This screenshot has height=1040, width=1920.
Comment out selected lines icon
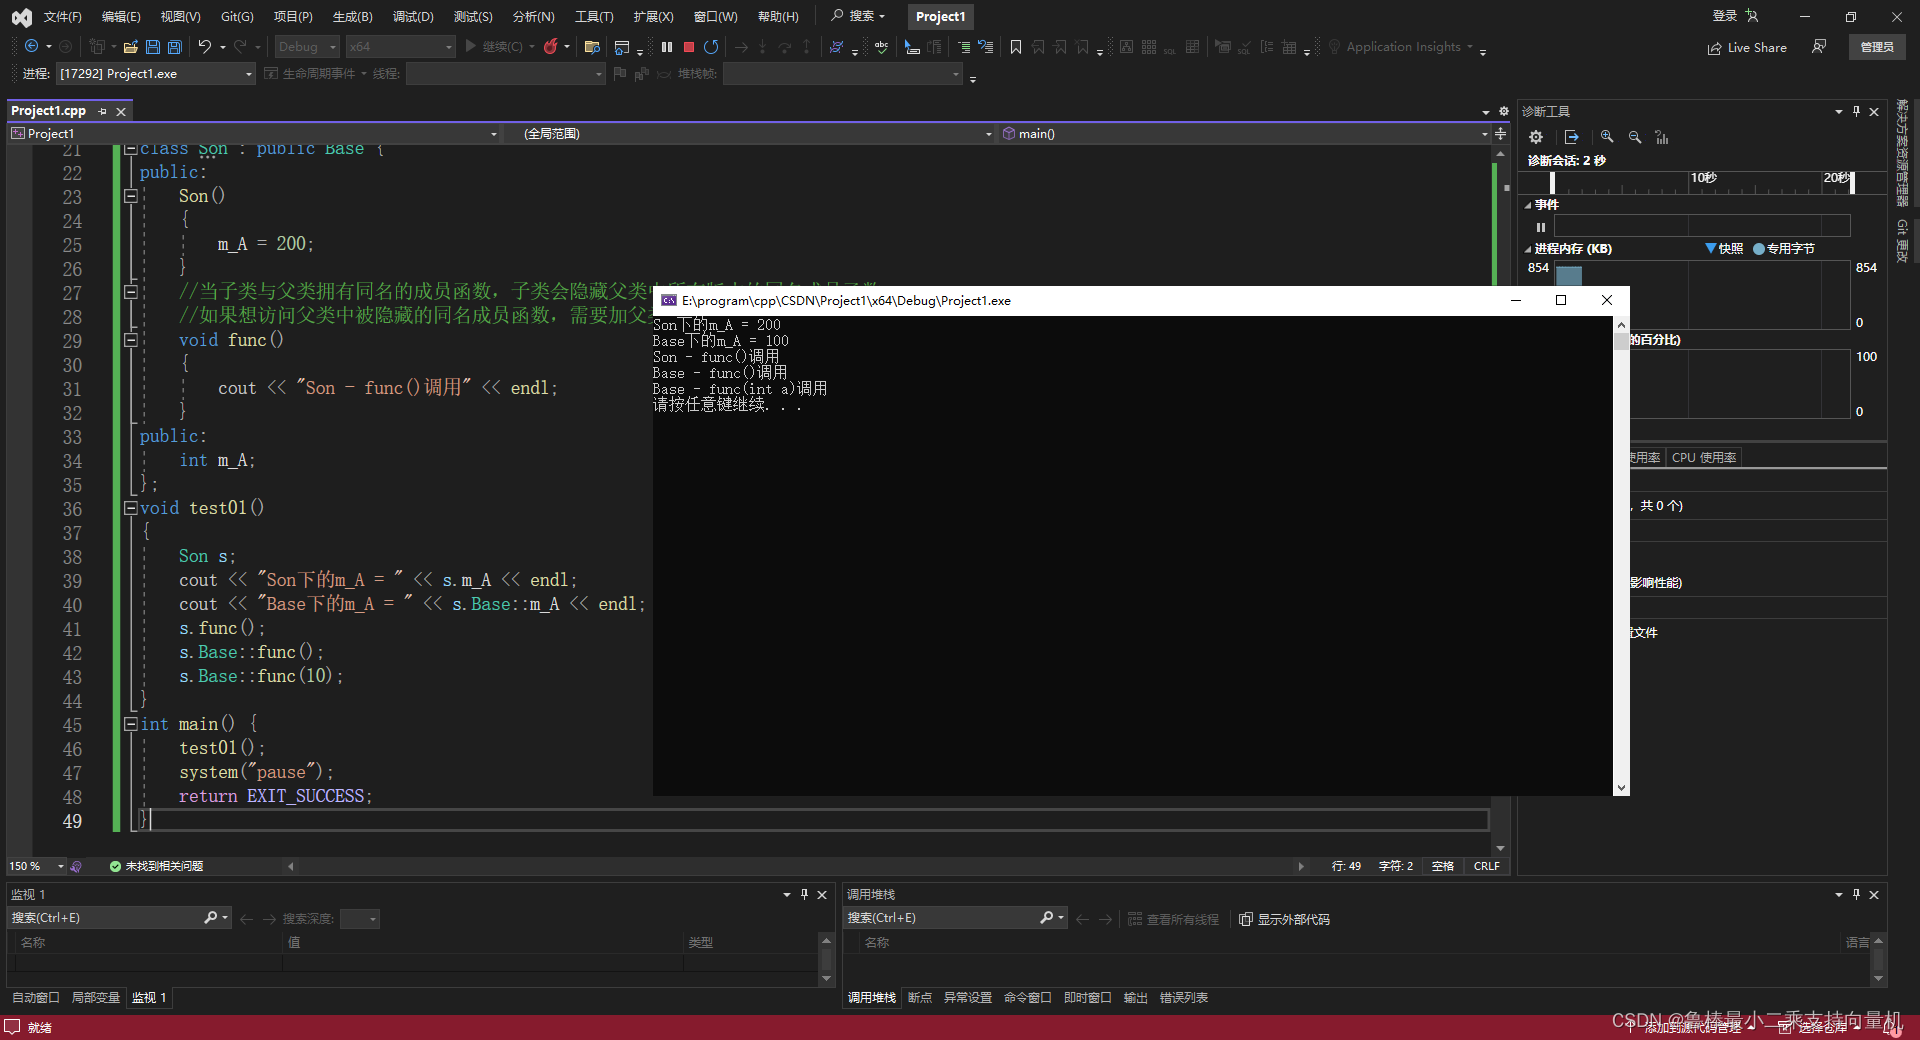[964, 47]
